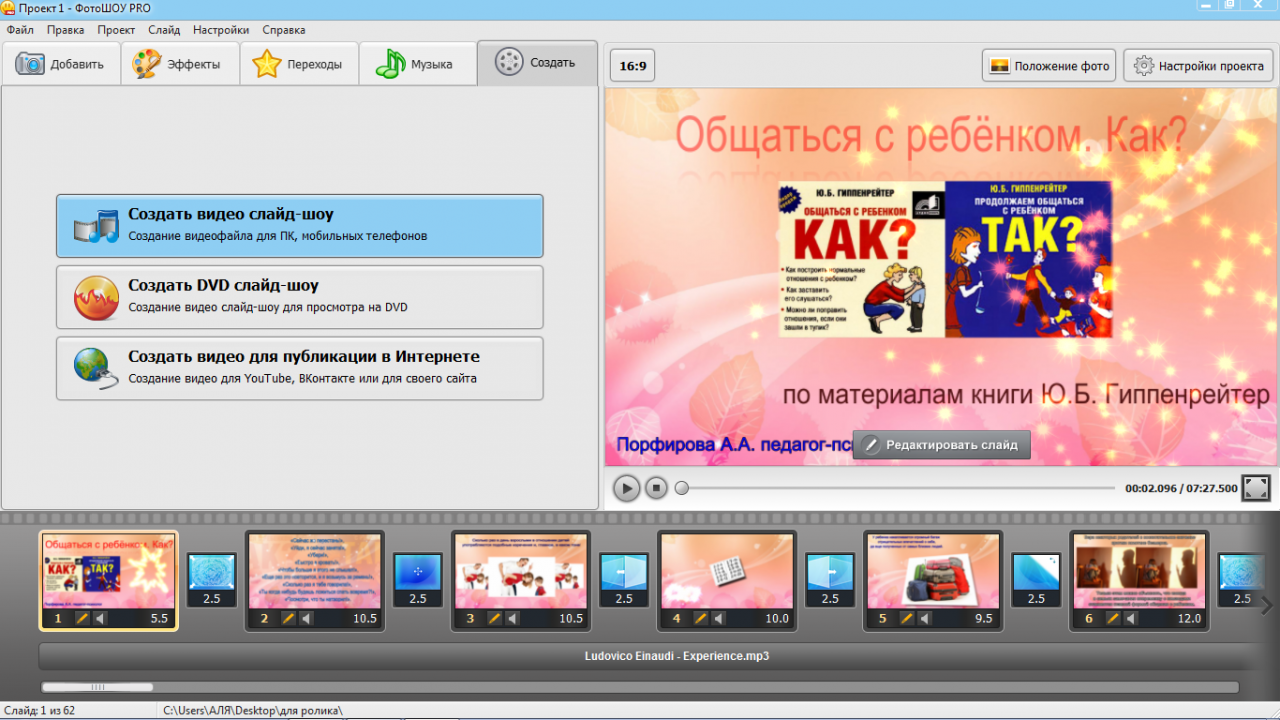The image size is (1280, 720).
Task: Advance the timeline with right arrow
Action: tap(1267, 605)
